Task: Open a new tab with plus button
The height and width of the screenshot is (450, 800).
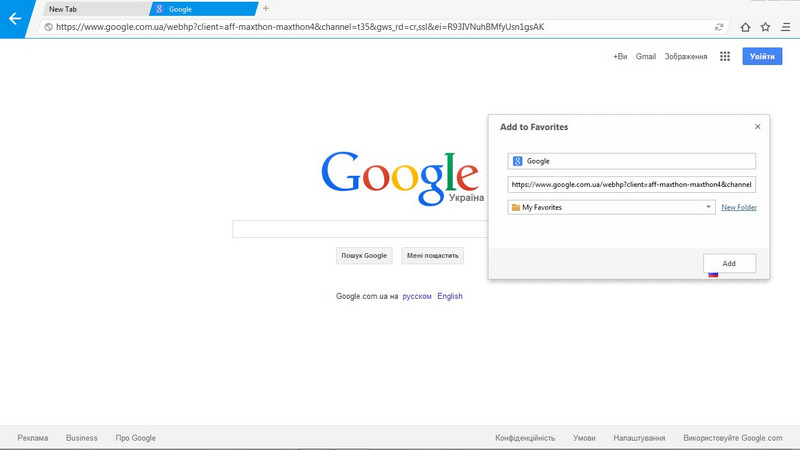Action: 266,8
